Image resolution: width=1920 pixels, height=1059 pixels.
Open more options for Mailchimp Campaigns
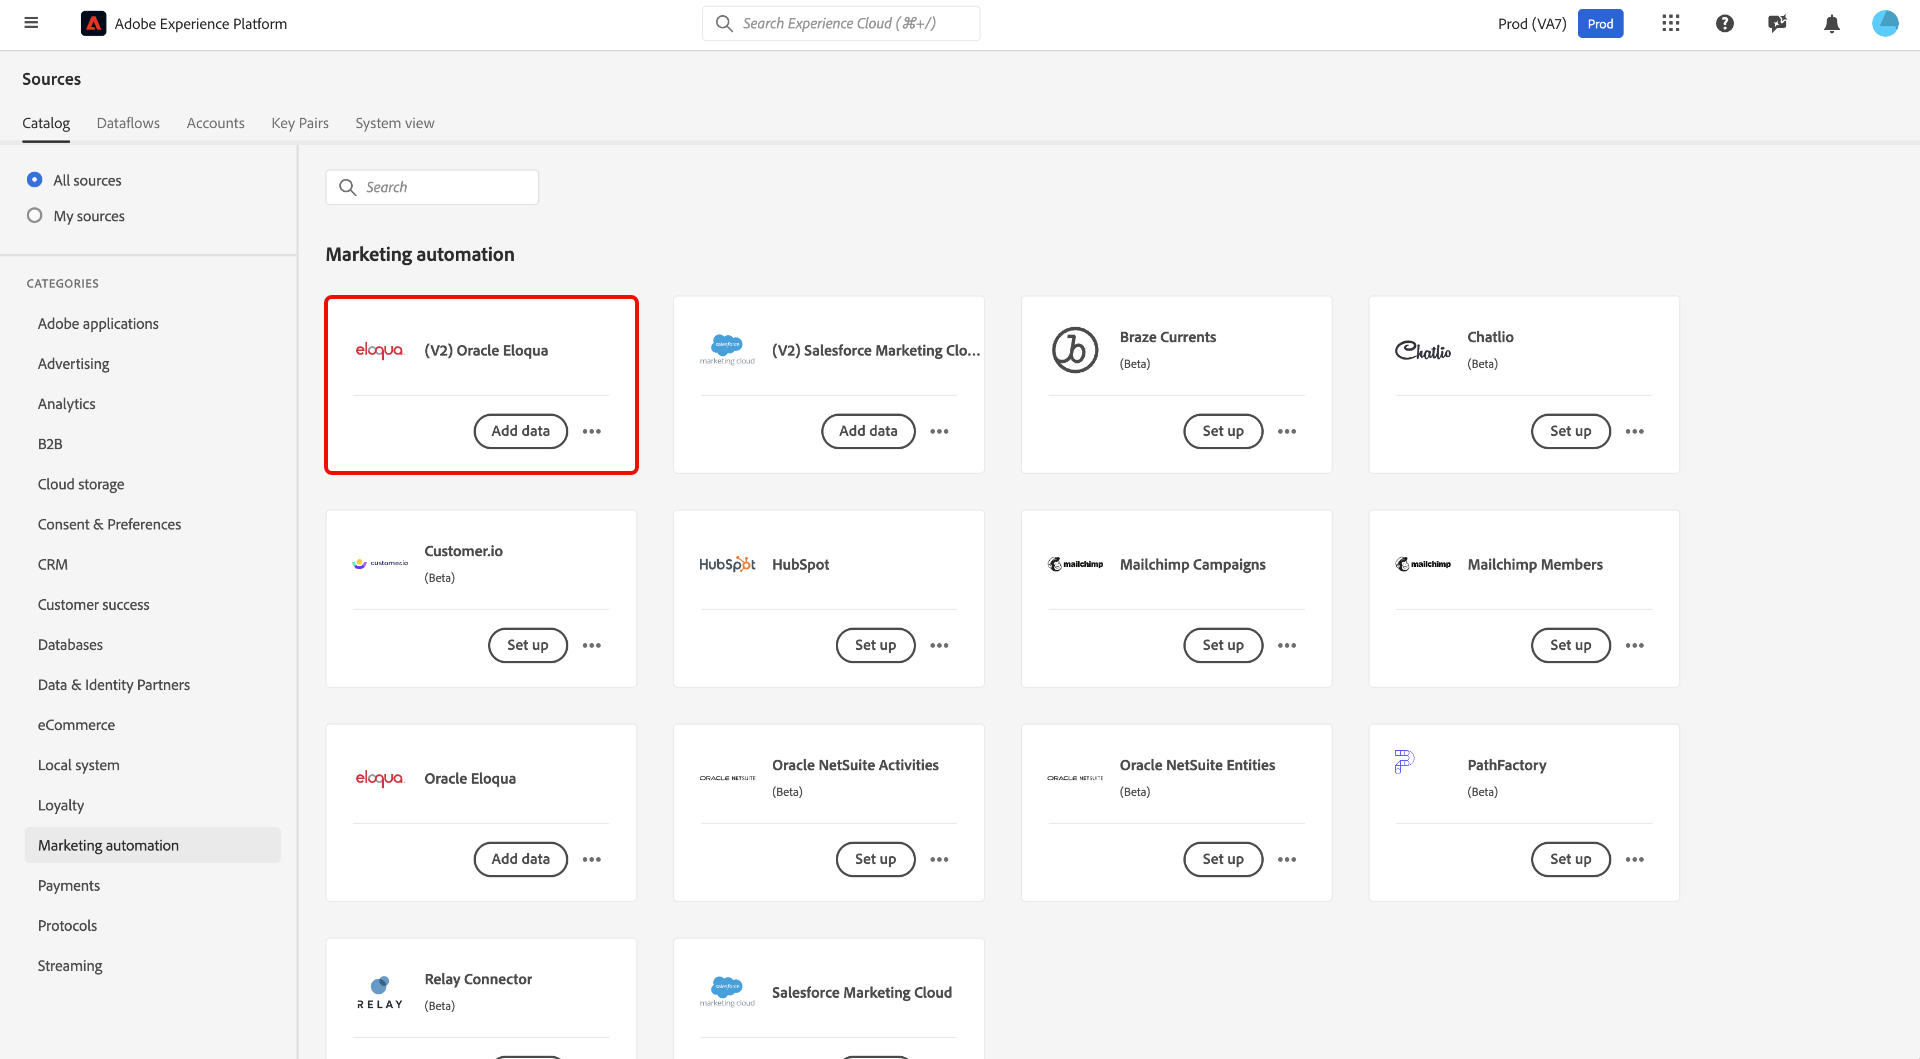pos(1287,645)
